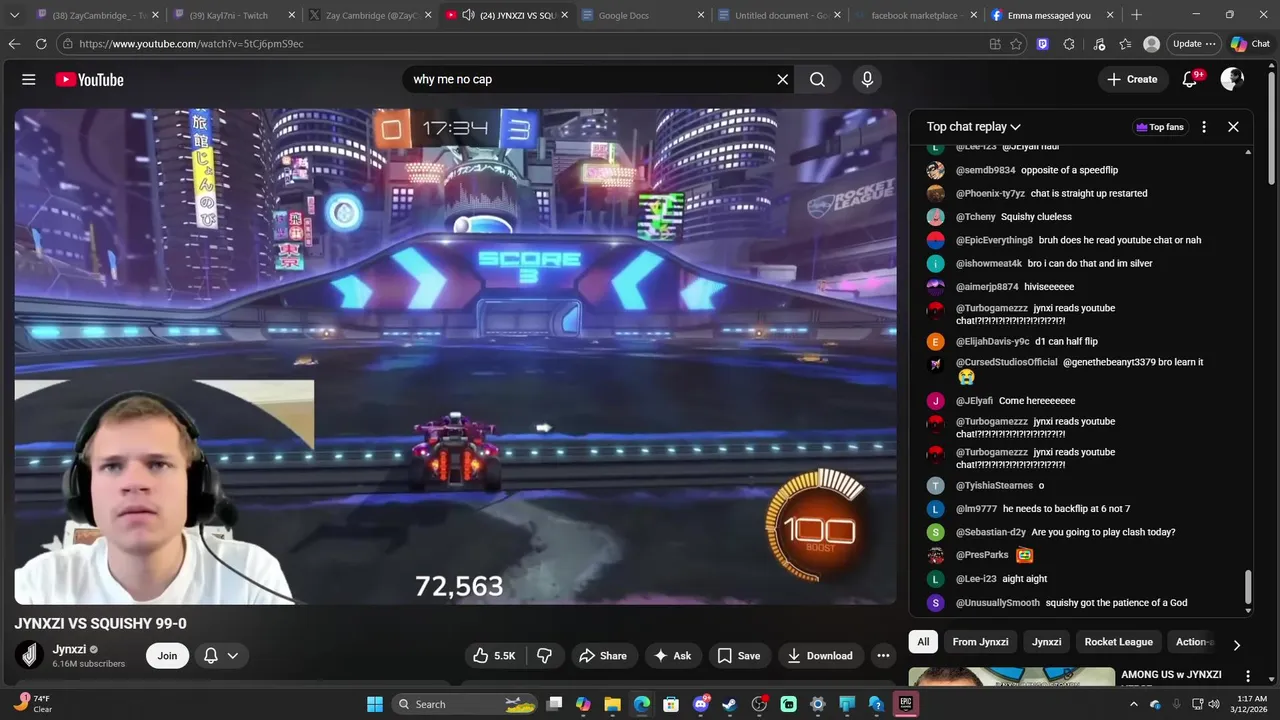The image size is (1280, 720).
Task: Open the AMONG US w JYNXZI video thumbnail
Action: pos(1012,677)
